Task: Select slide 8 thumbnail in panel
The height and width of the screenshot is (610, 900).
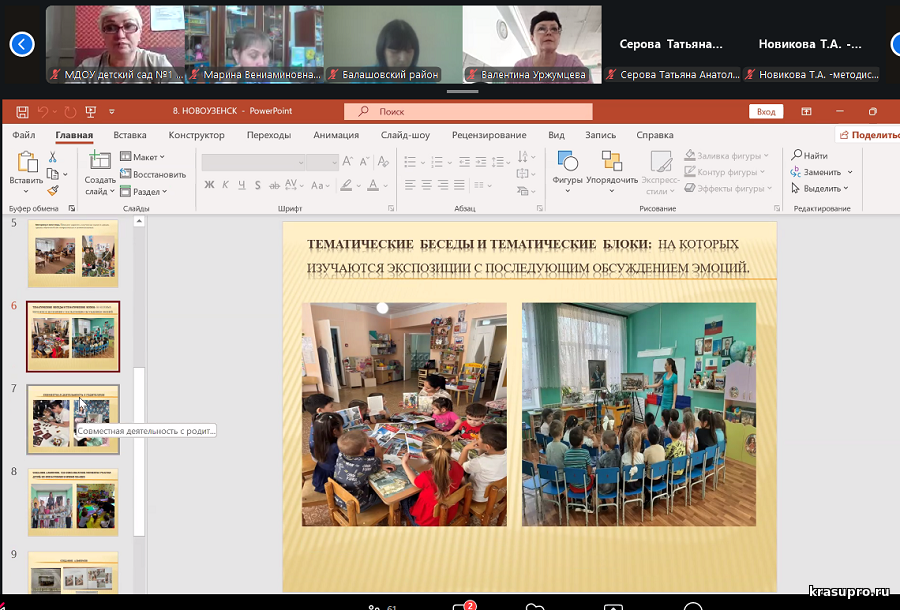Action: [x=73, y=503]
